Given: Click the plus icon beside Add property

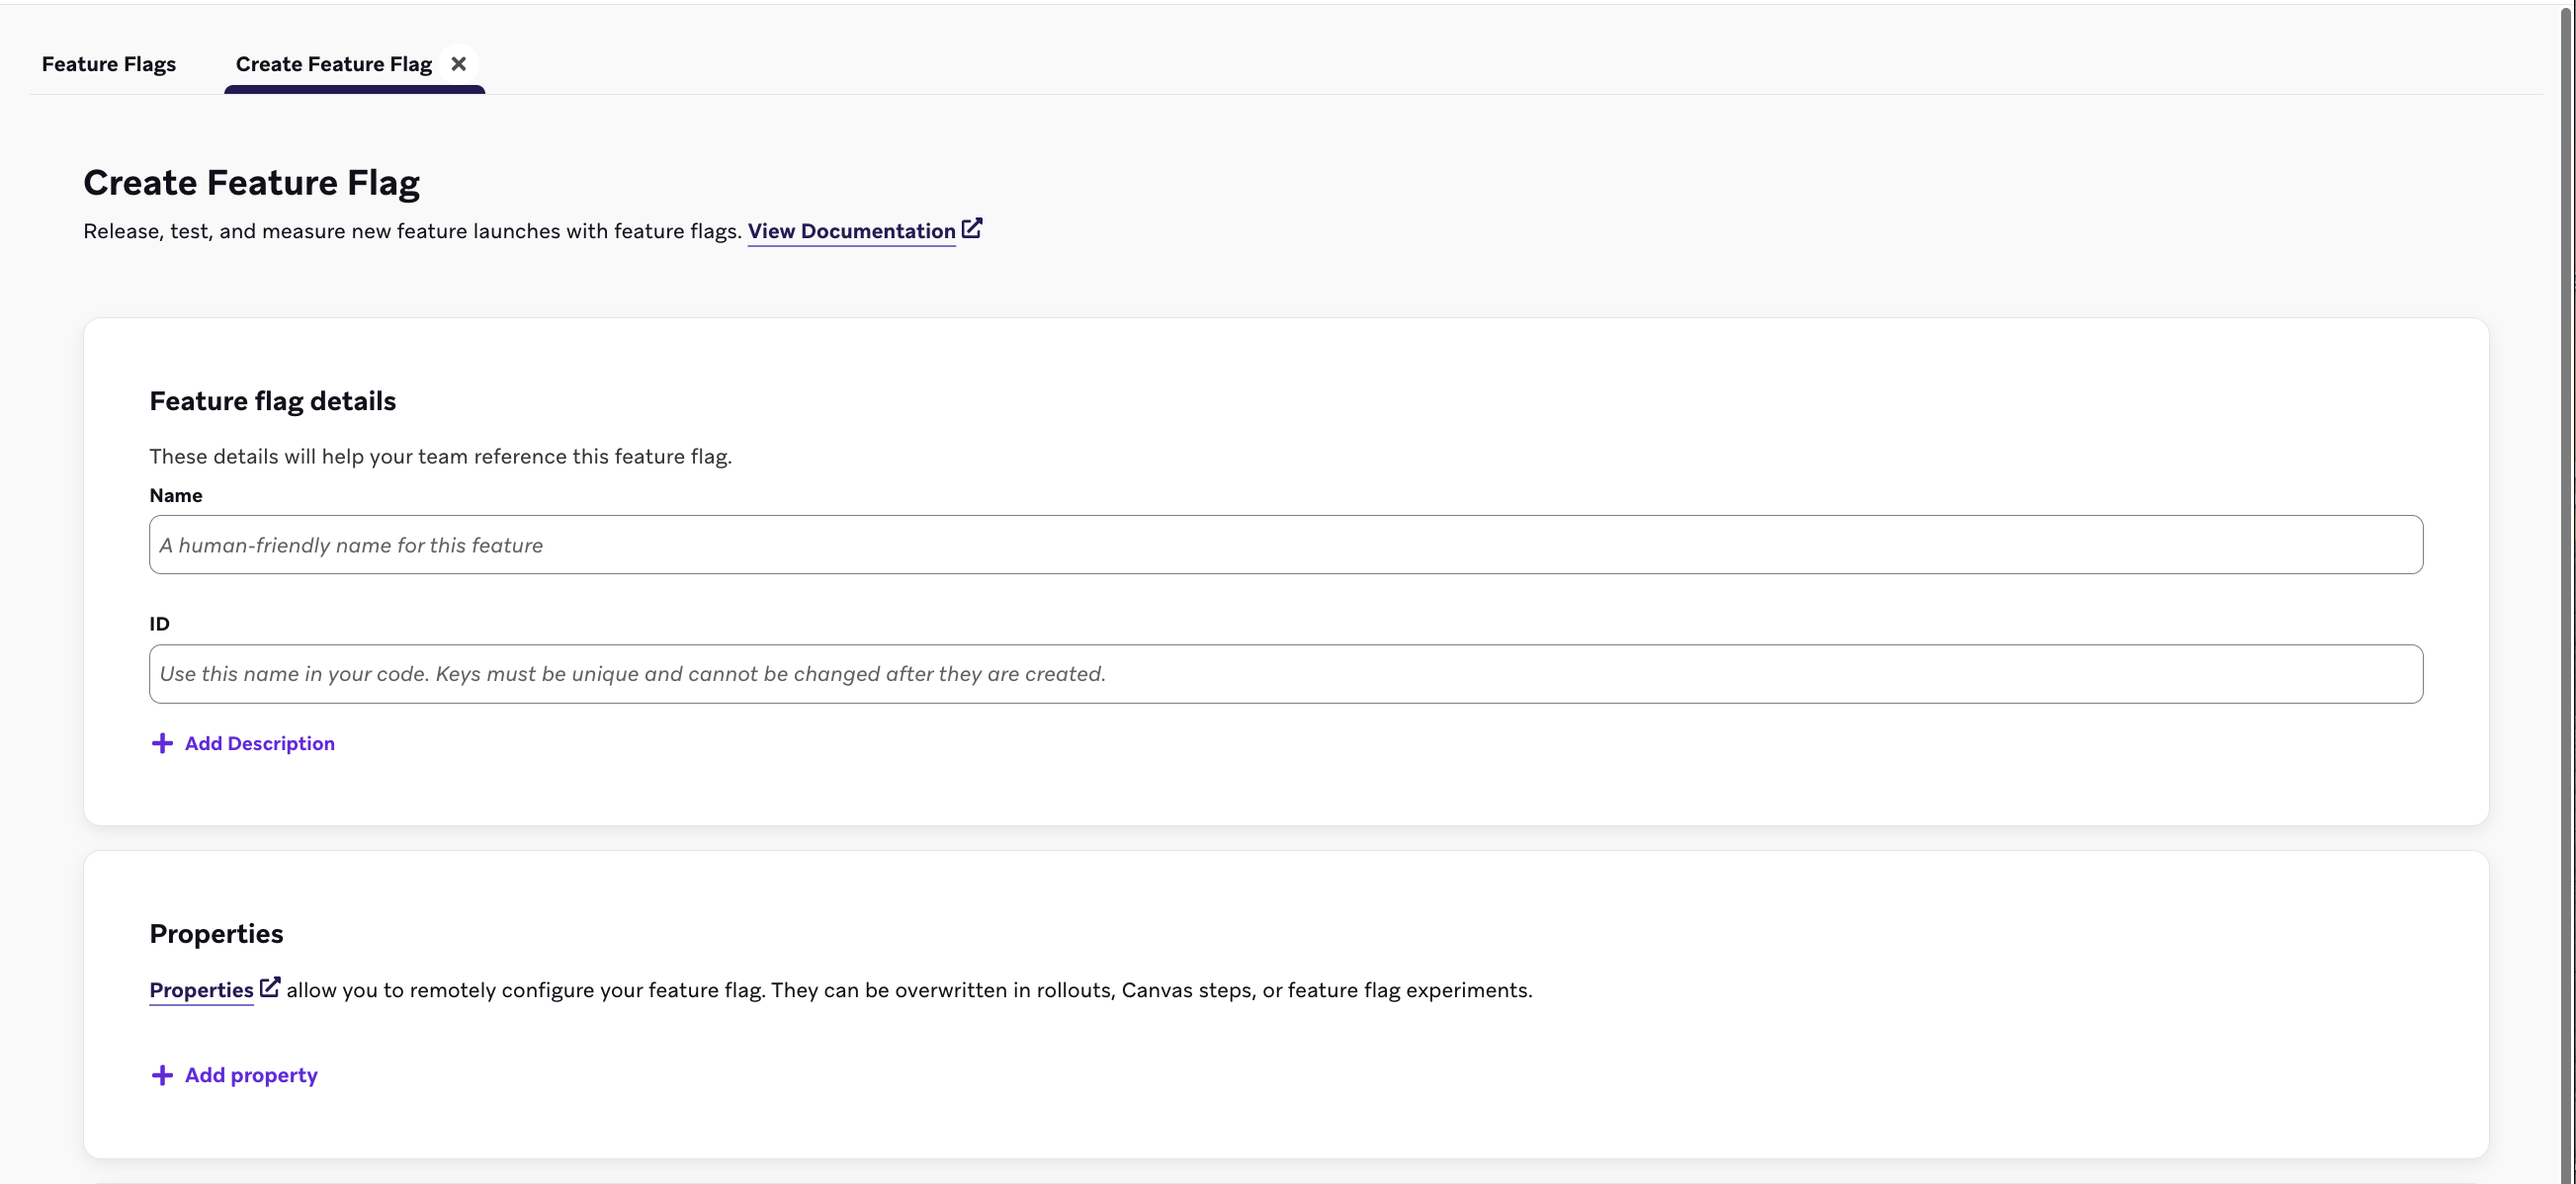Looking at the screenshot, I should pos(161,1075).
